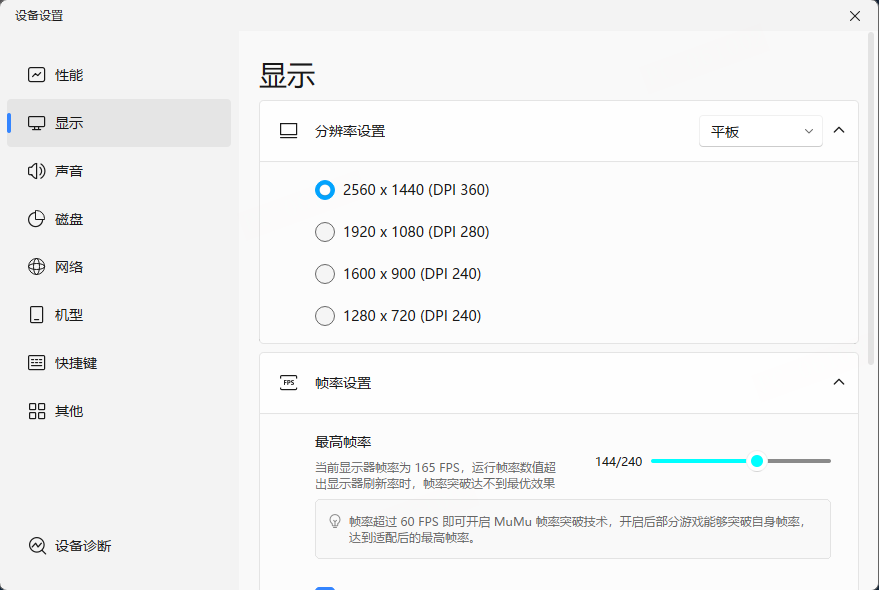Open the 平板 device type dropdown
This screenshot has width=879, height=590.
pos(760,131)
